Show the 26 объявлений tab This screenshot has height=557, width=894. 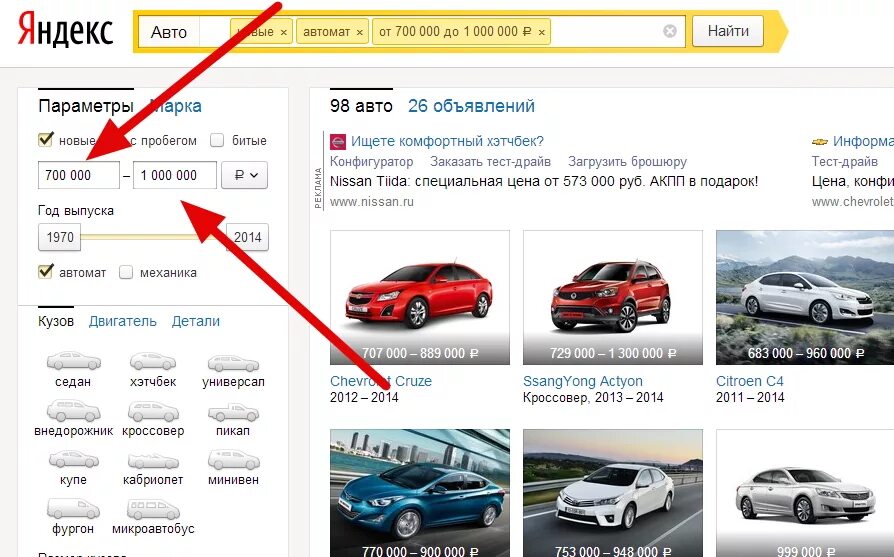point(472,106)
